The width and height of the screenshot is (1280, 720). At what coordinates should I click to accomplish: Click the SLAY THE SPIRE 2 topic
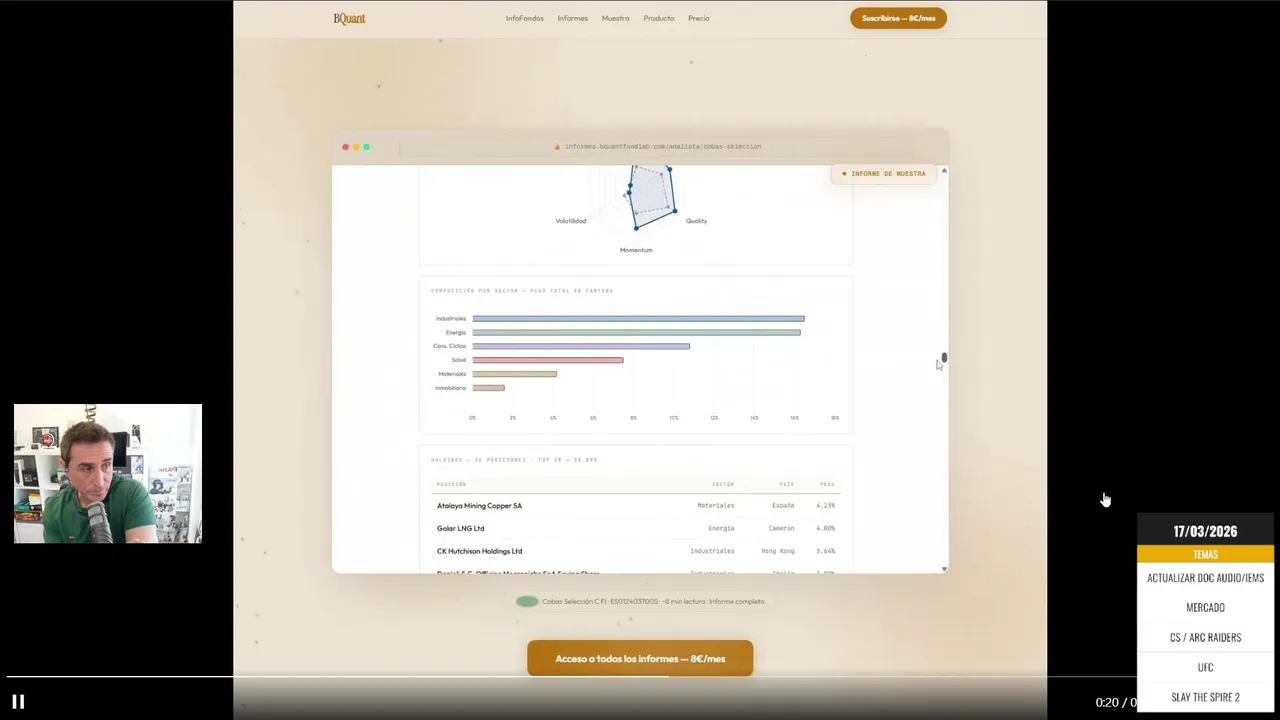tap(1205, 697)
